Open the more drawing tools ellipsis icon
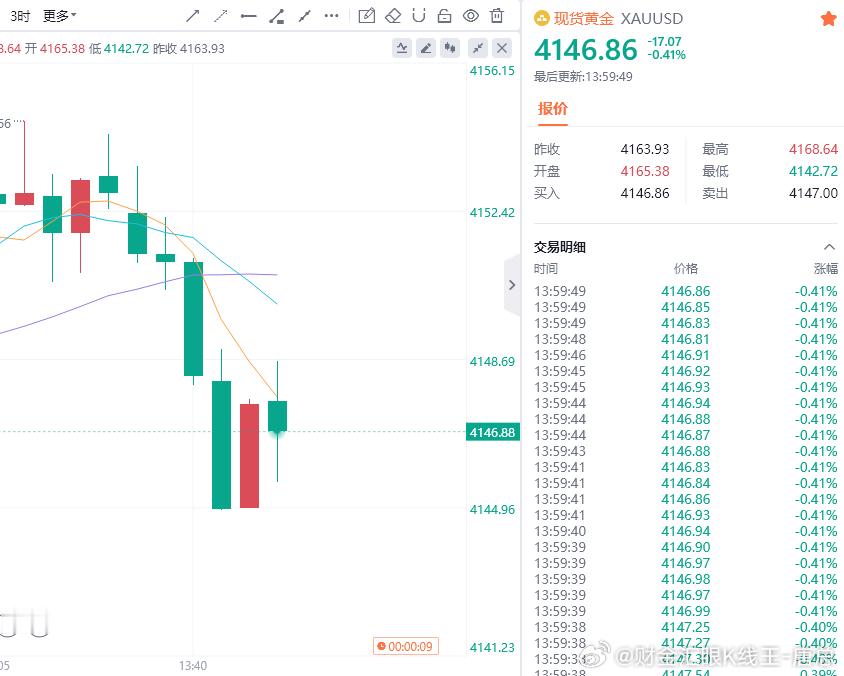 333,15
